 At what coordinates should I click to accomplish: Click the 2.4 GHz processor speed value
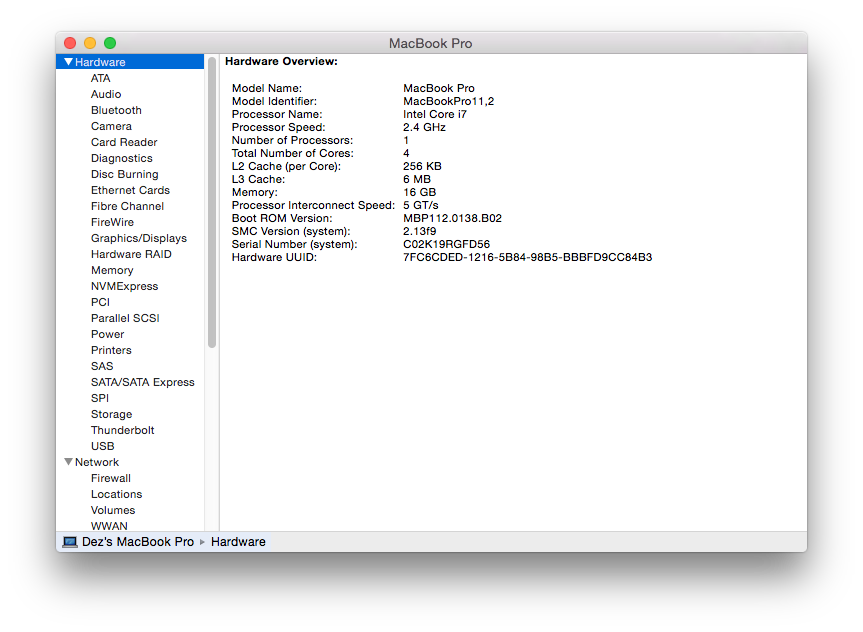tap(424, 127)
